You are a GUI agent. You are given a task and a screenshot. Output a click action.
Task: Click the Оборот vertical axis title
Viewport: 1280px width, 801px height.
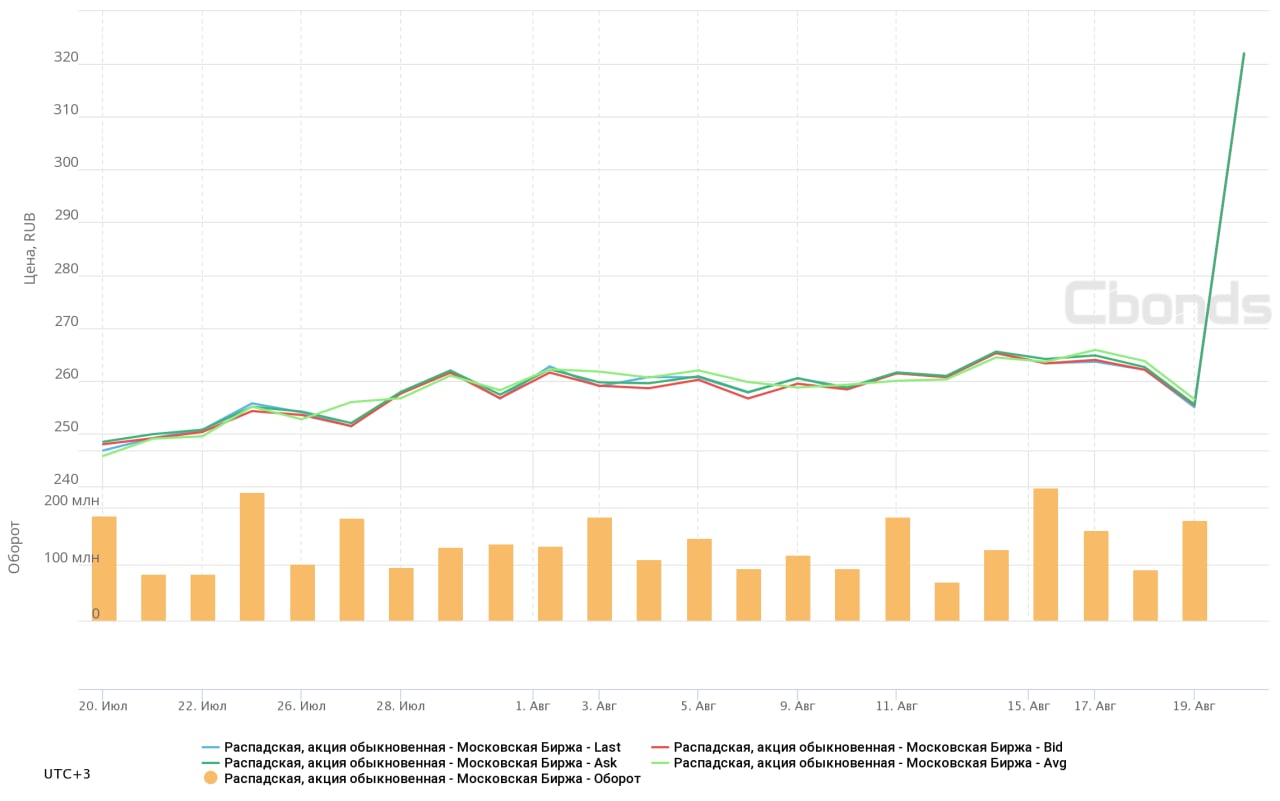coord(15,546)
